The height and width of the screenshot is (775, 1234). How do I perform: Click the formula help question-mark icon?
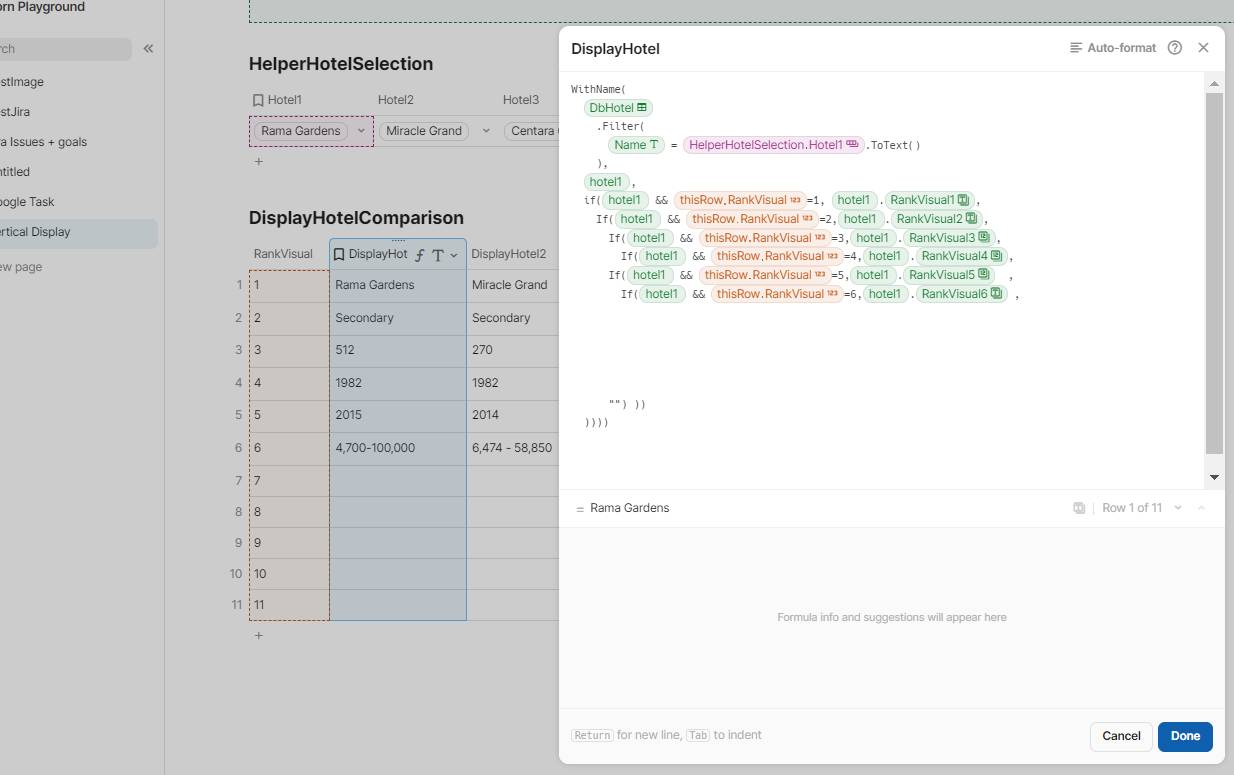coord(1175,48)
